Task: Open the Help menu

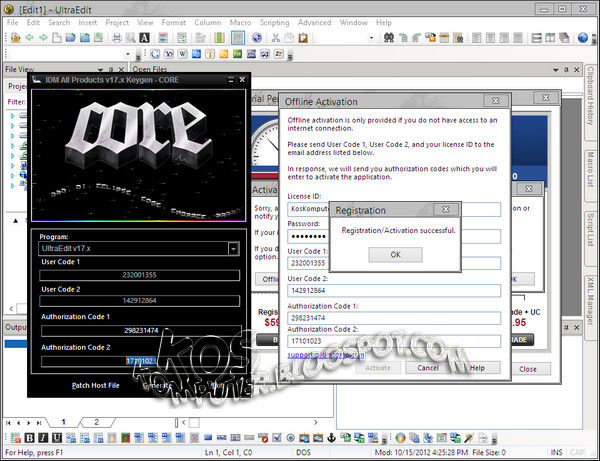Action: (383, 23)
